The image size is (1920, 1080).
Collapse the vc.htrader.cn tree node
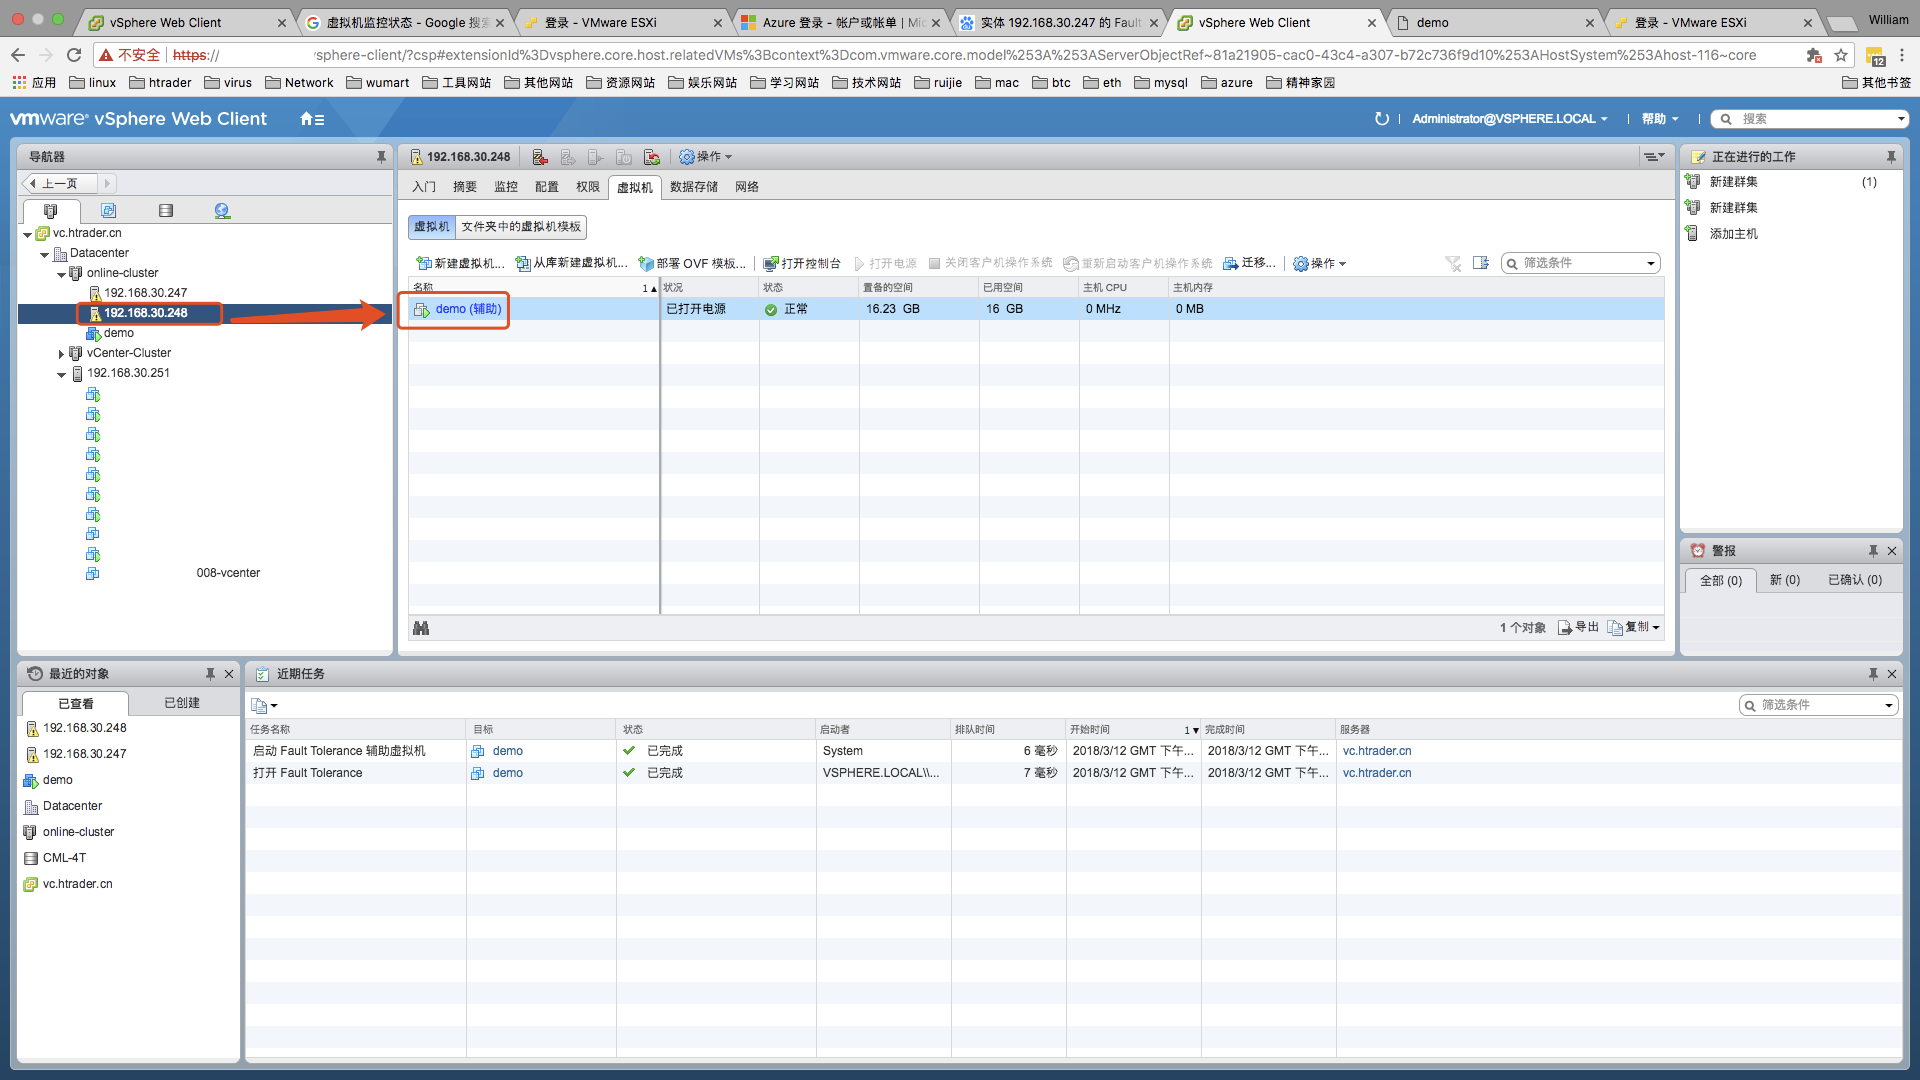pos(27,234)
